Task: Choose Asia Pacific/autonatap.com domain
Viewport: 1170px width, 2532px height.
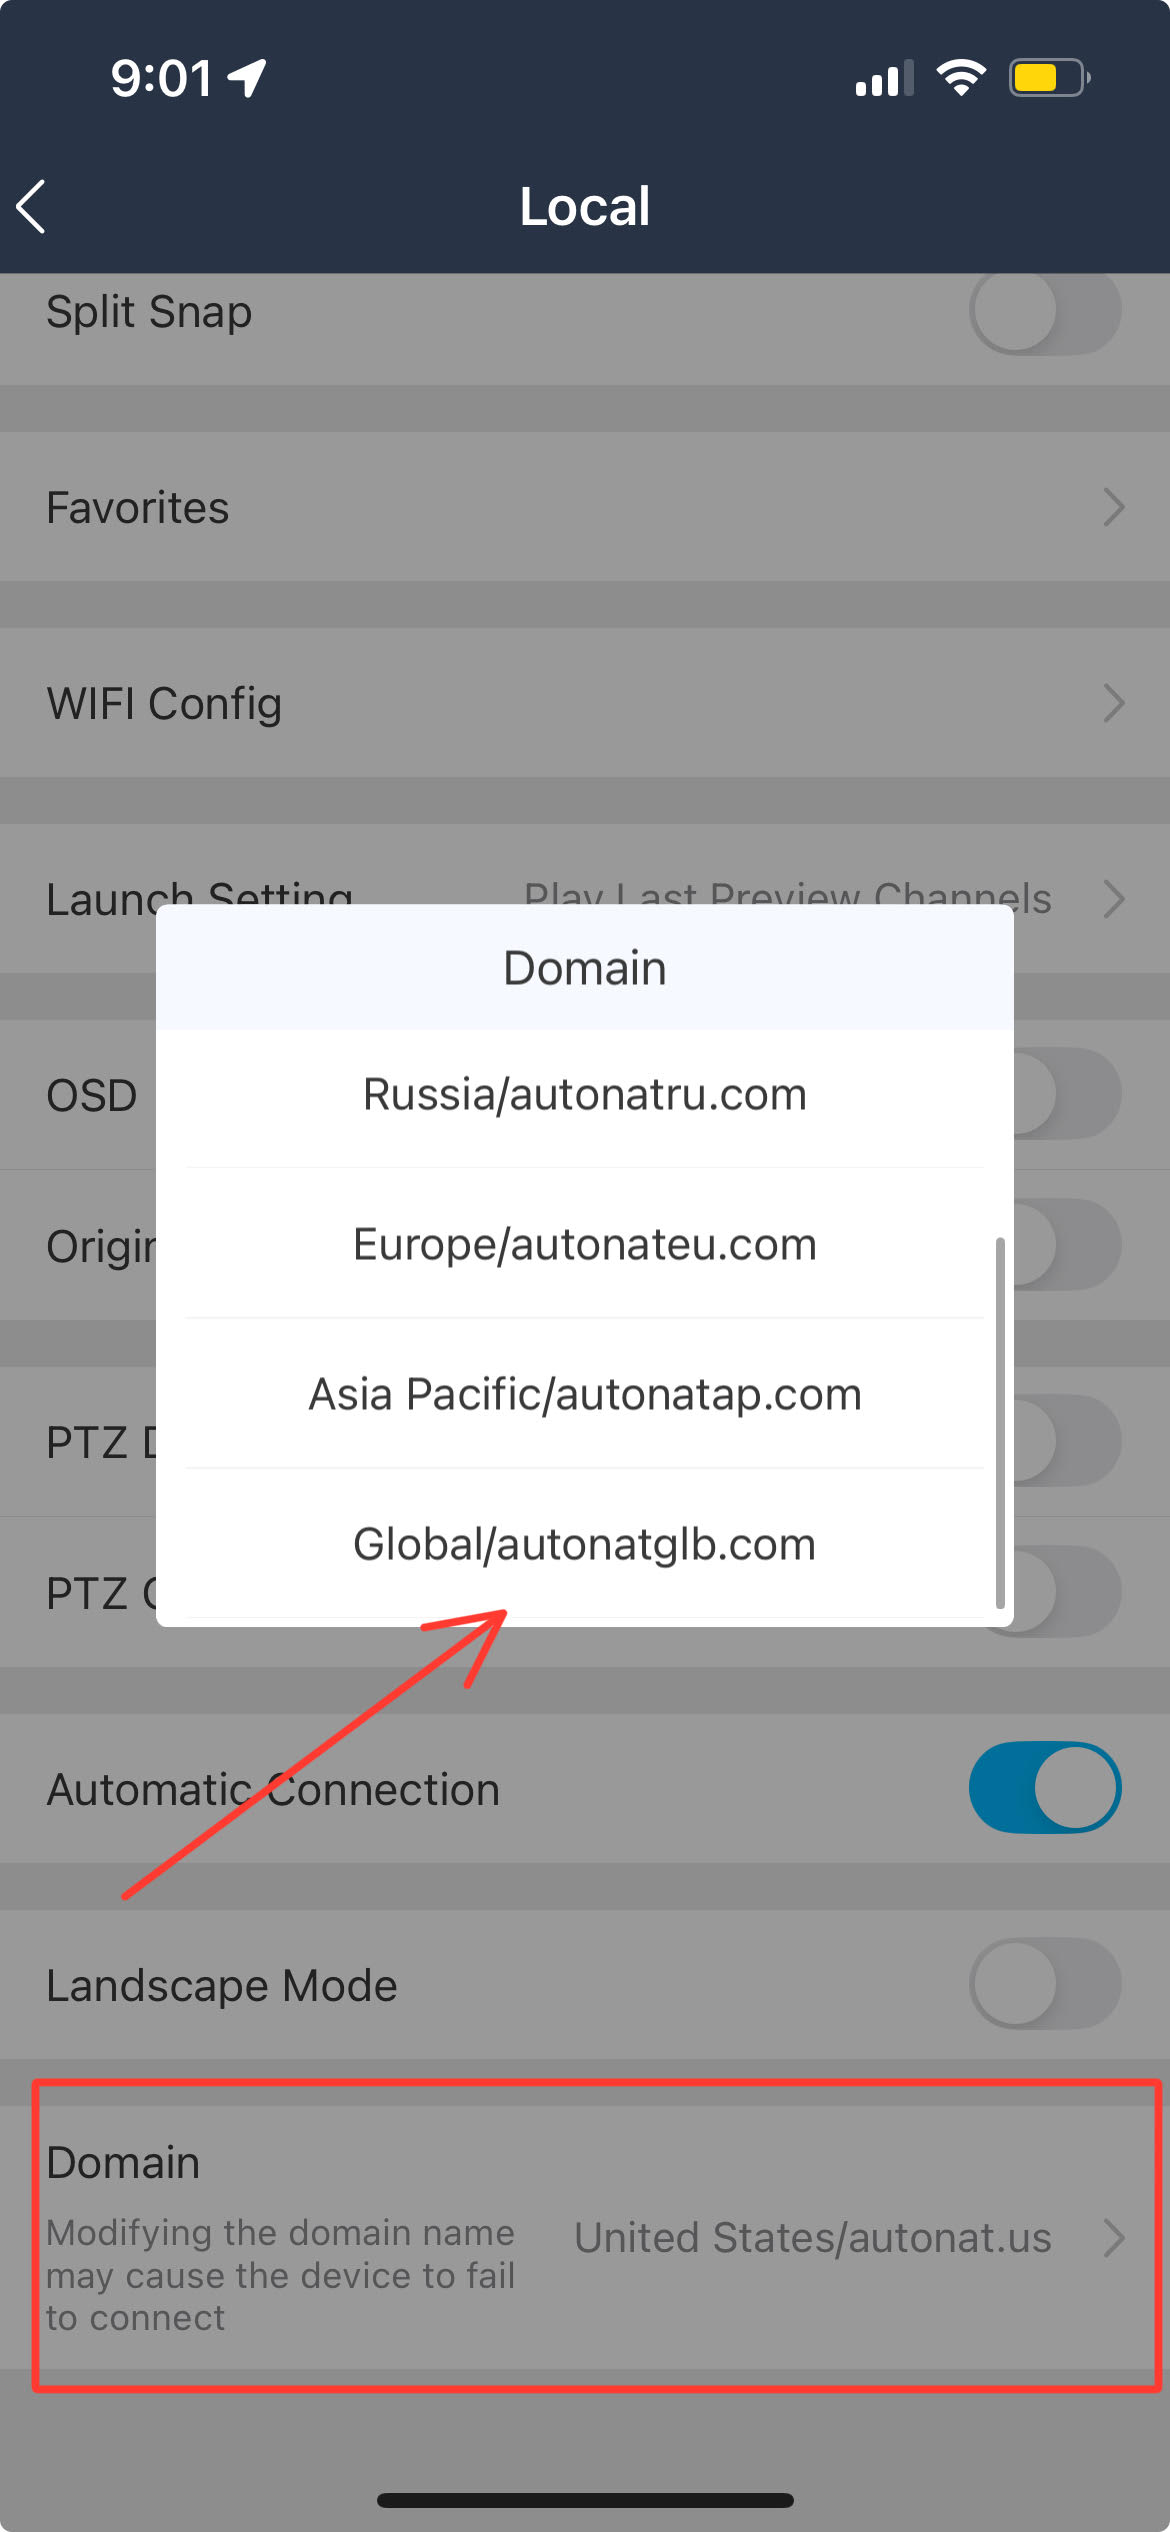Action: click(x=585, y=1394)
